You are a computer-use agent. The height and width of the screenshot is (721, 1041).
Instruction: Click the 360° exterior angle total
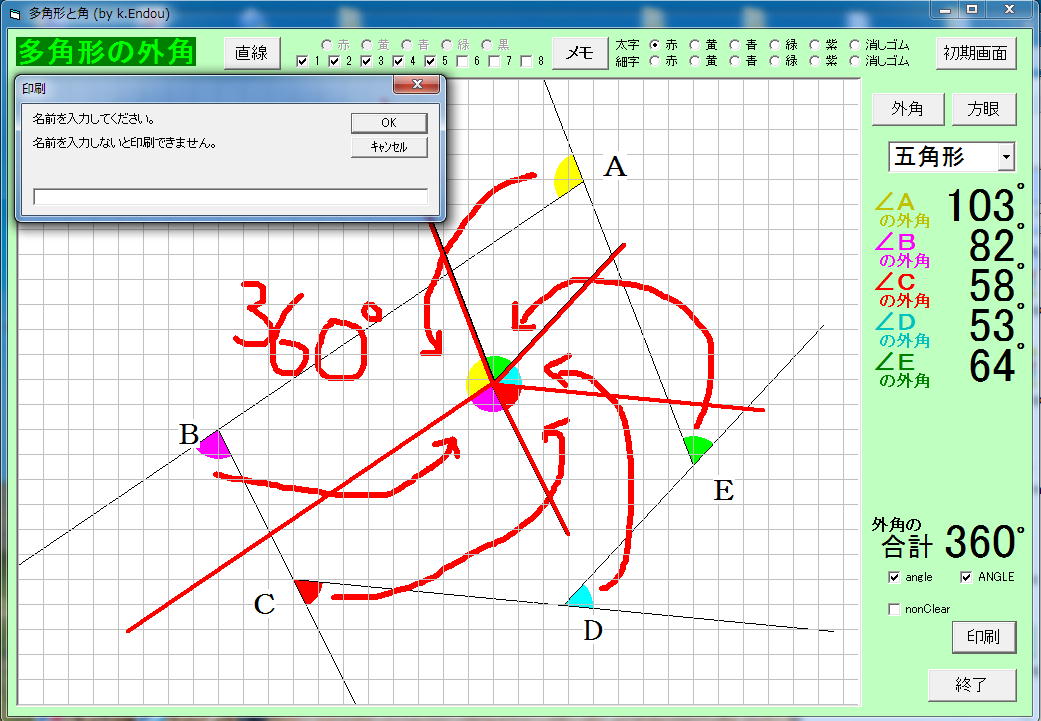pyautogui.click(x=981, y=542)
